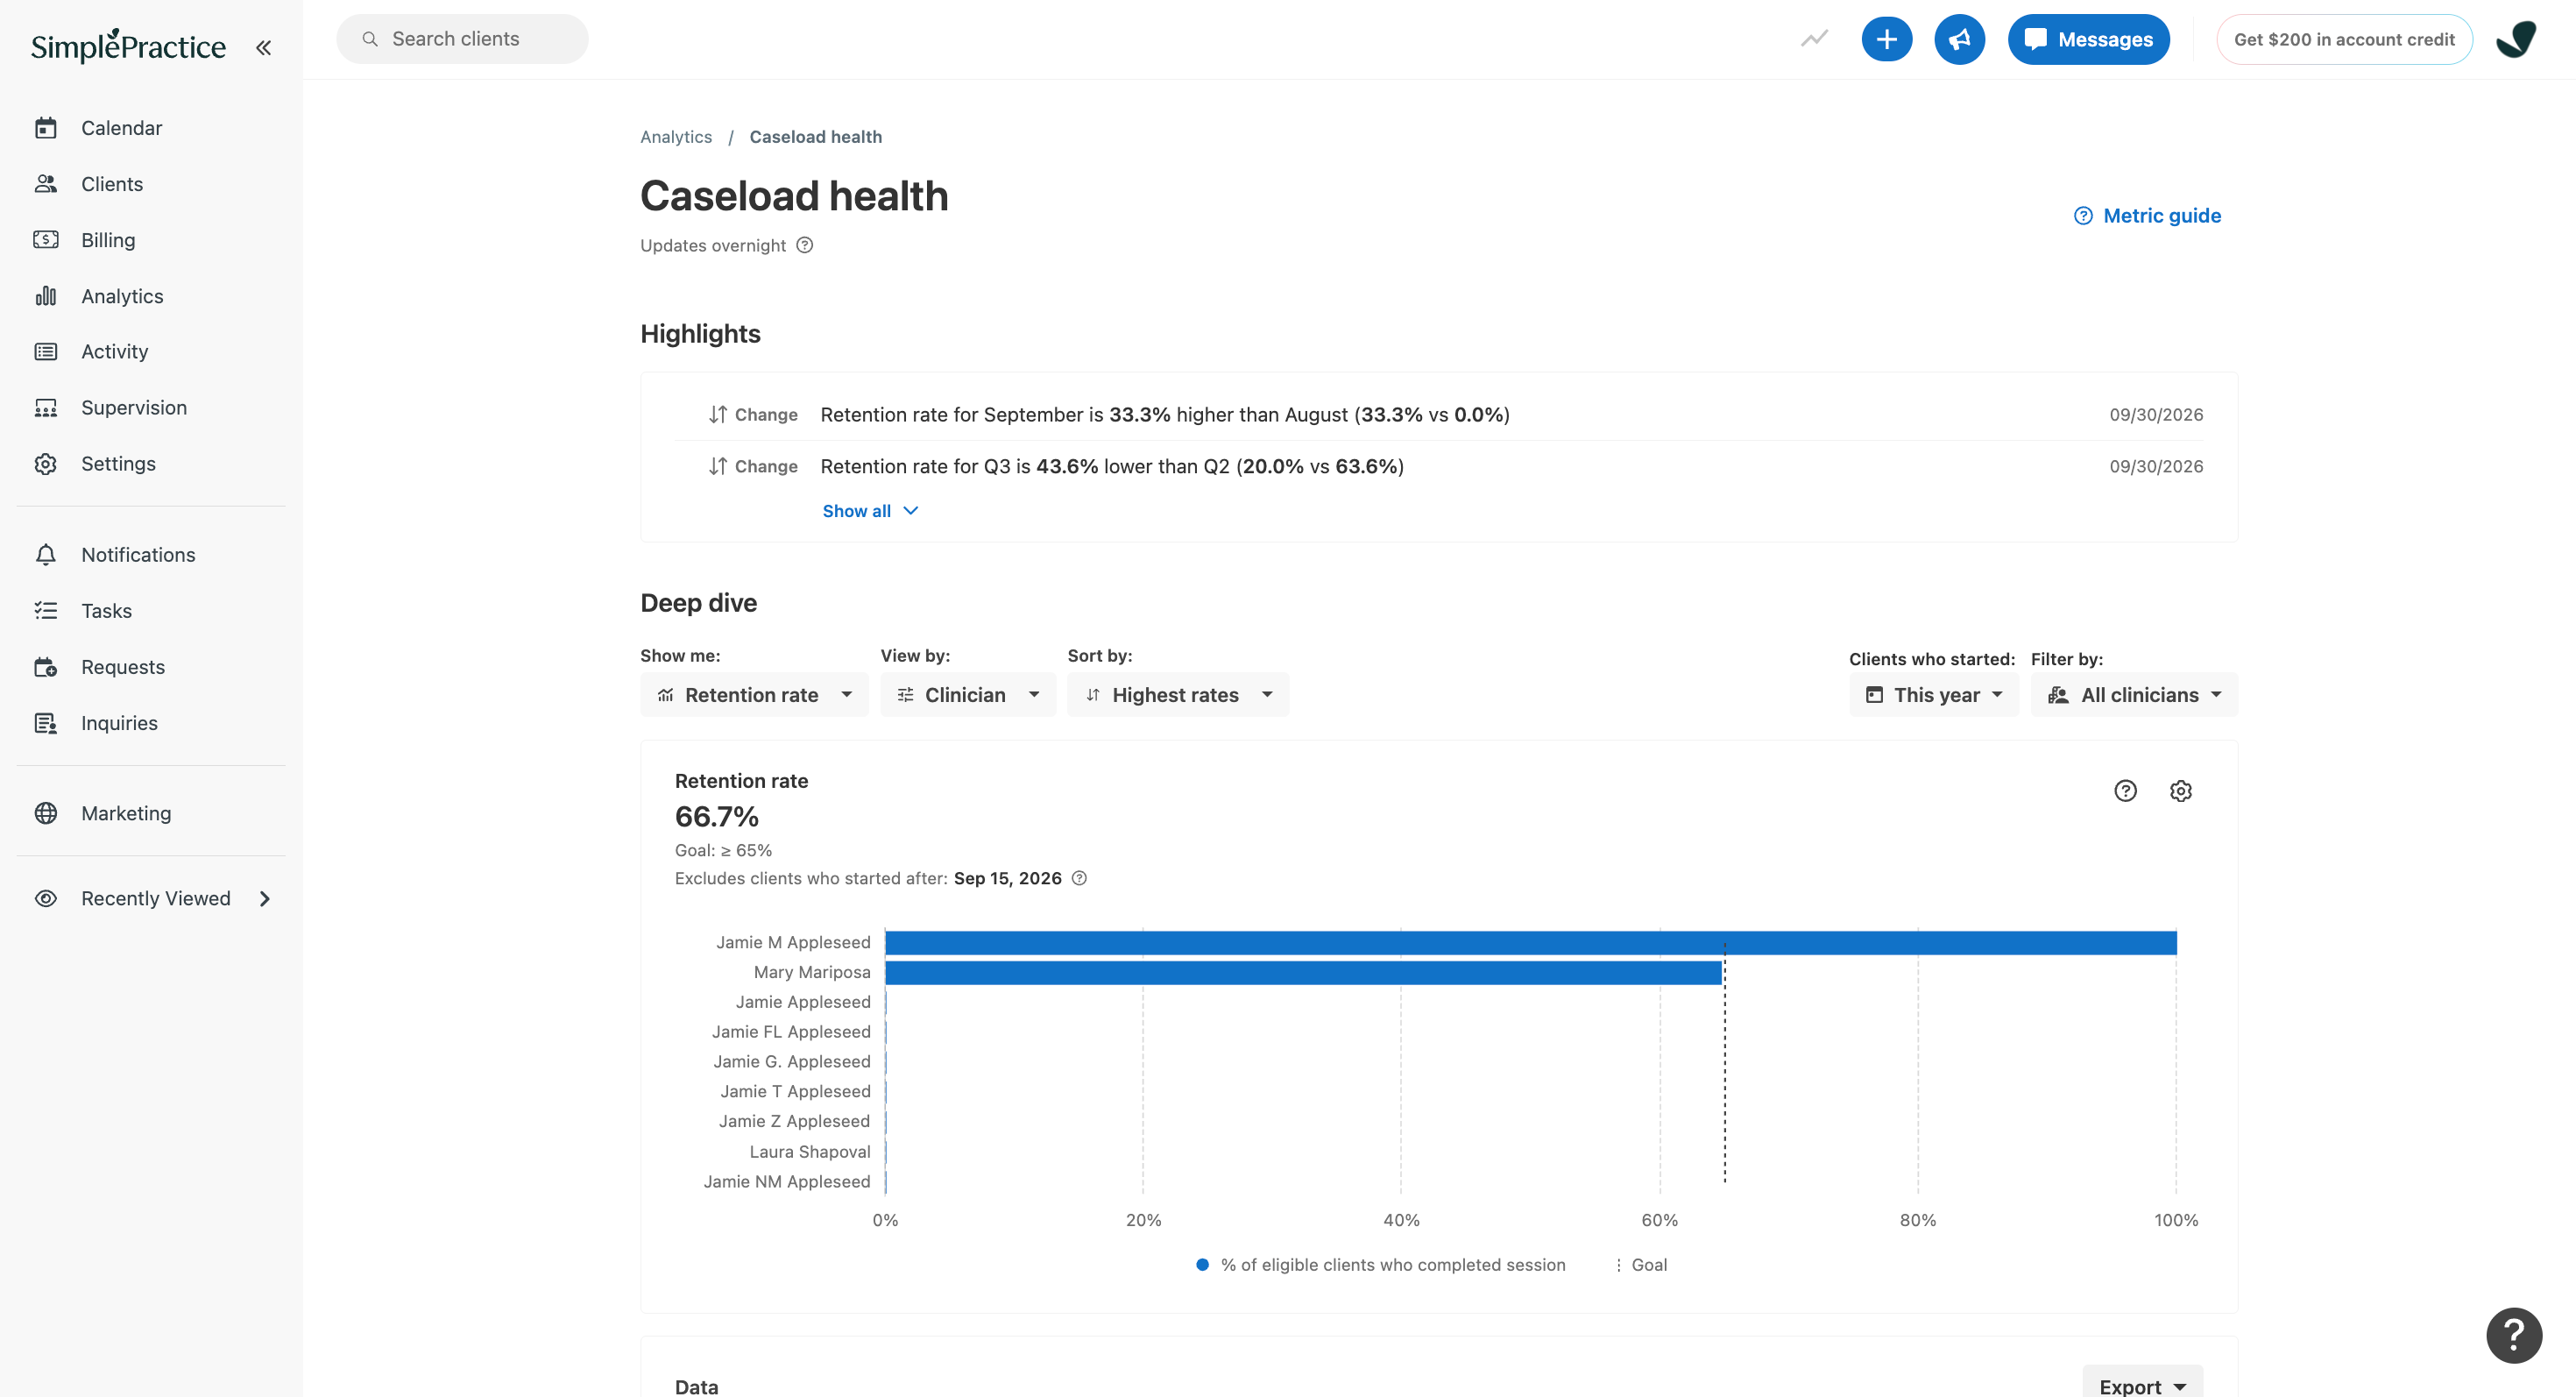Viewport: 2576px width, 1397px height.
Task: Open the megaphone announcements icon
Action: point(1959,39)
